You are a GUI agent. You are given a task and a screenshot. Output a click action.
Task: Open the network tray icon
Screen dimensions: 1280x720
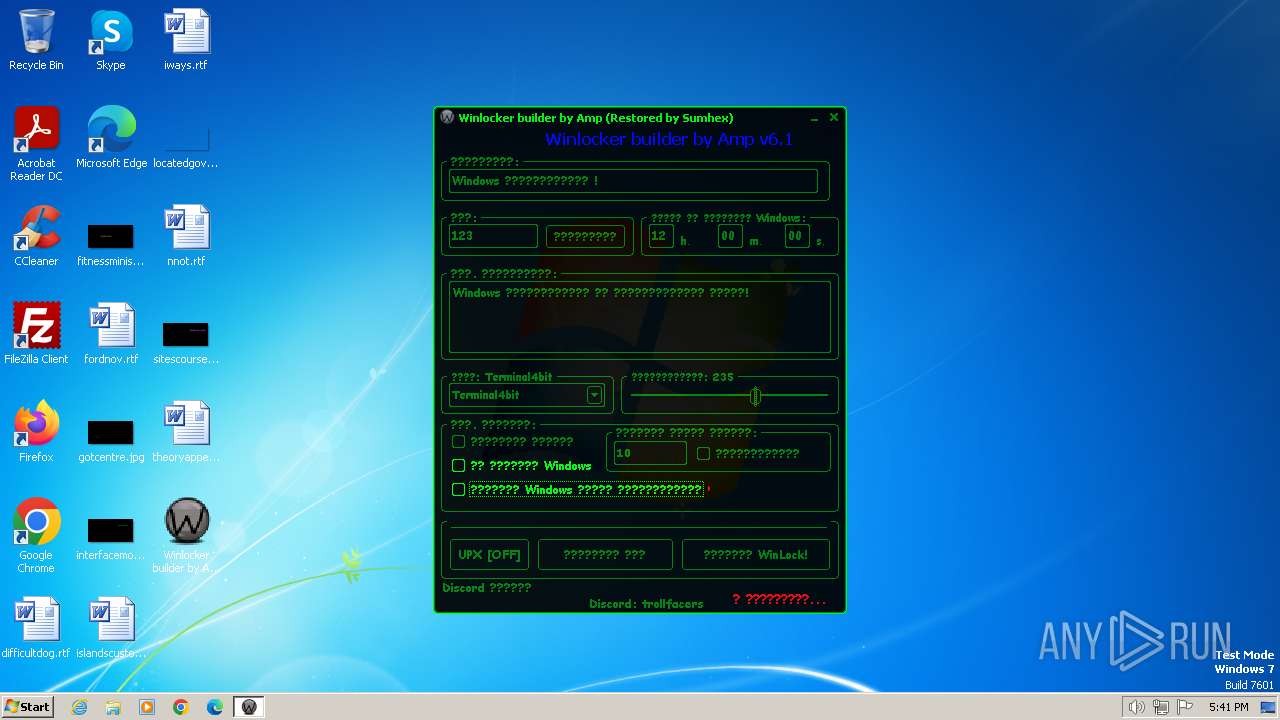[1161, 707]
